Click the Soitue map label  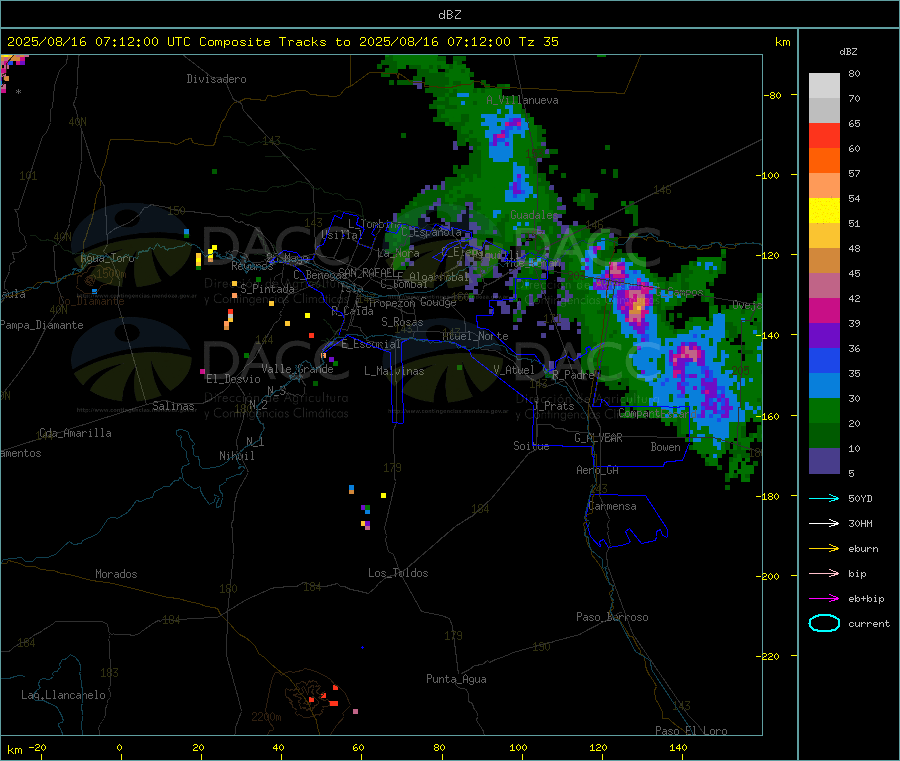point(531,446)
